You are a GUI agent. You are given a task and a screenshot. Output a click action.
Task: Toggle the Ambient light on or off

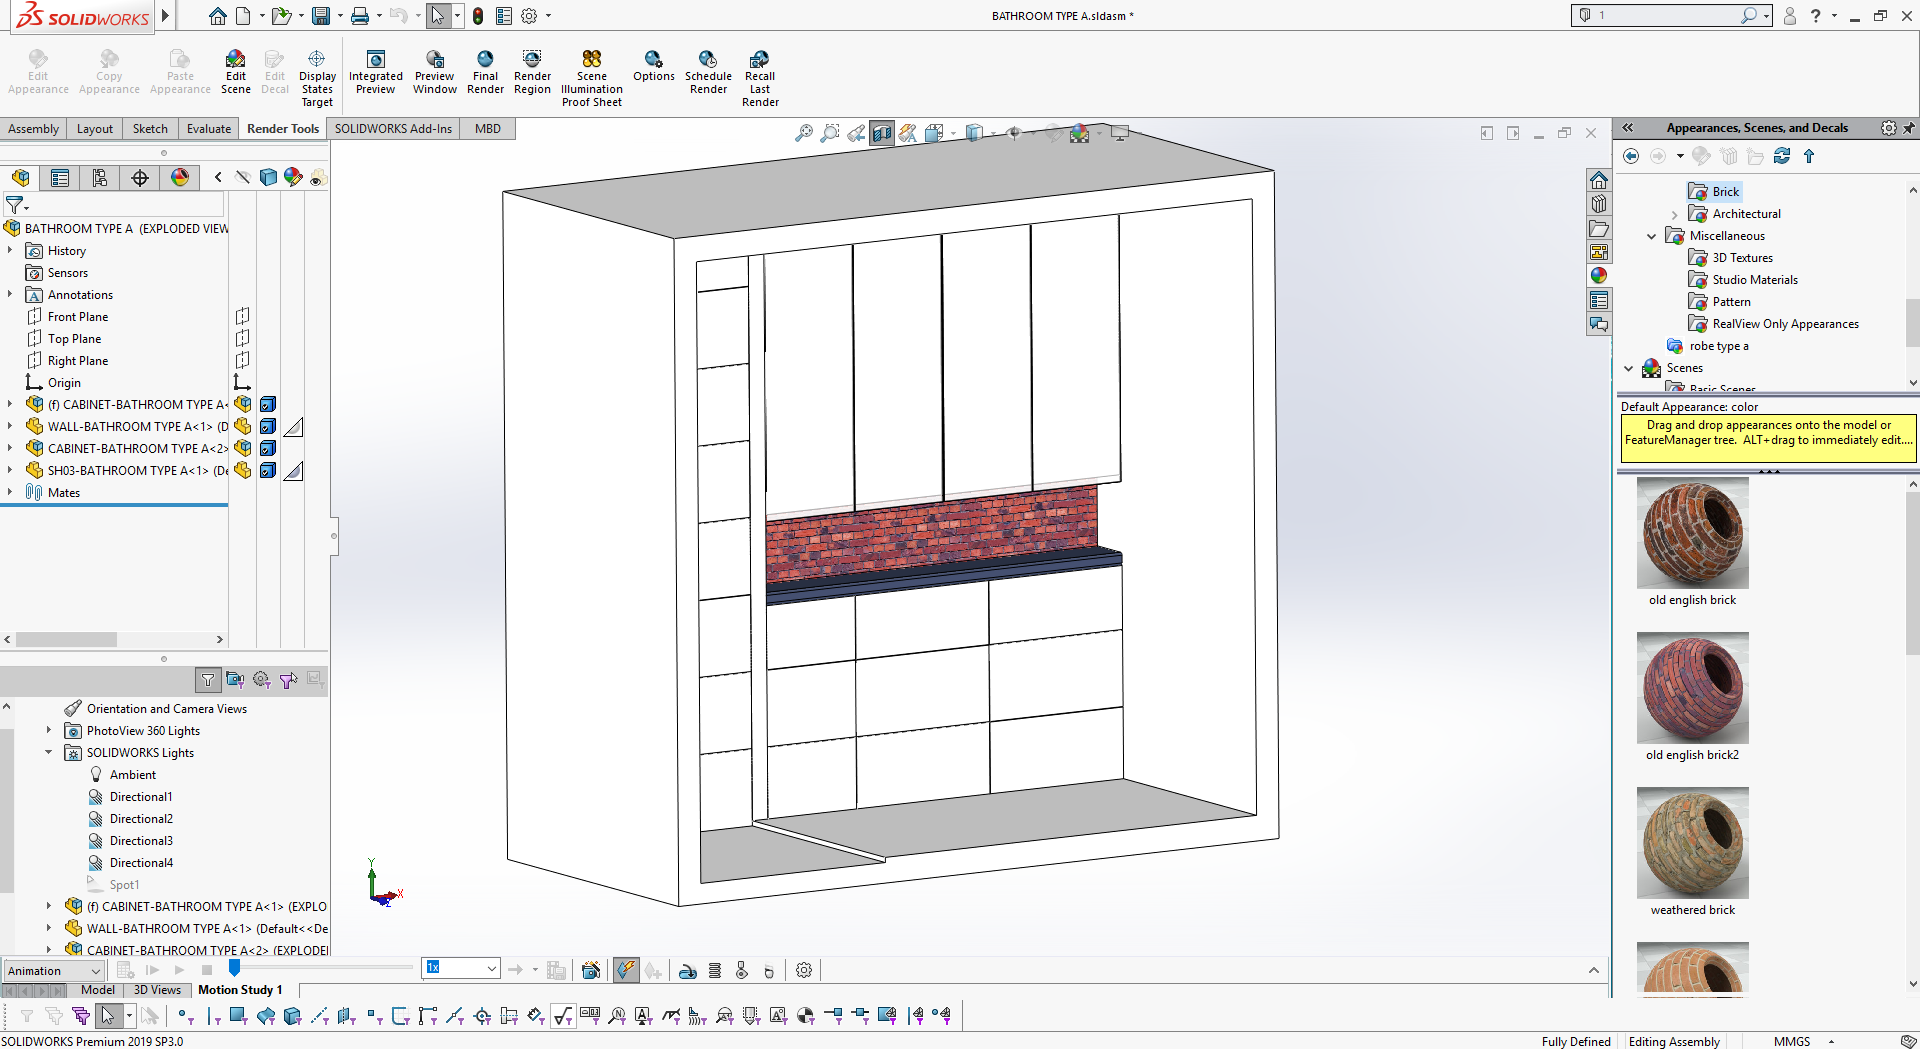coord(132,775)
